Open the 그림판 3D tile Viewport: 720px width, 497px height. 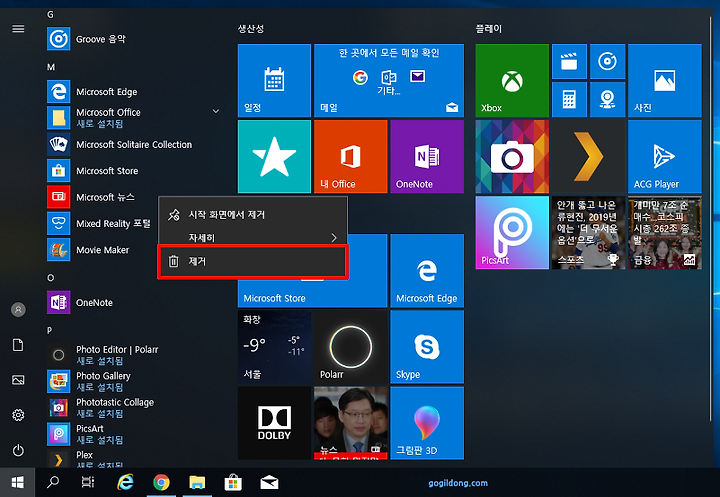[x=427, y=423]
